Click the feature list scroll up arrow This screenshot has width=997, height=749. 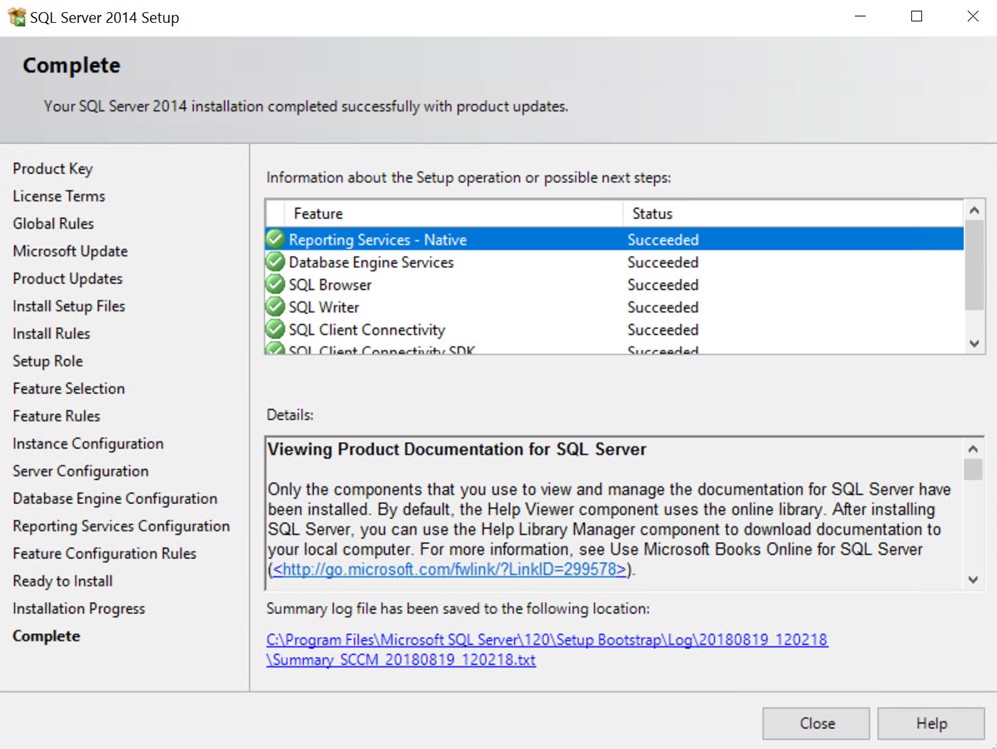click(974, 210)
